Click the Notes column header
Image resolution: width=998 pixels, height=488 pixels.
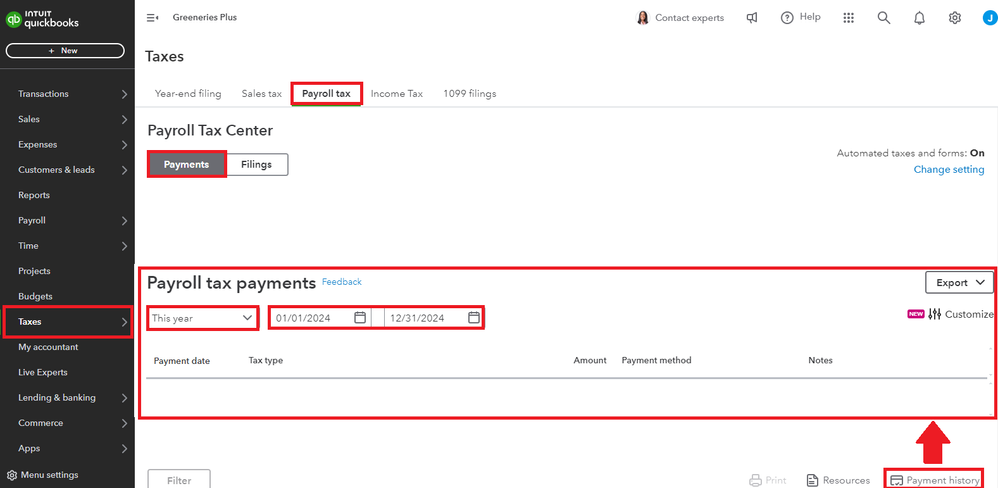[820, 360]
